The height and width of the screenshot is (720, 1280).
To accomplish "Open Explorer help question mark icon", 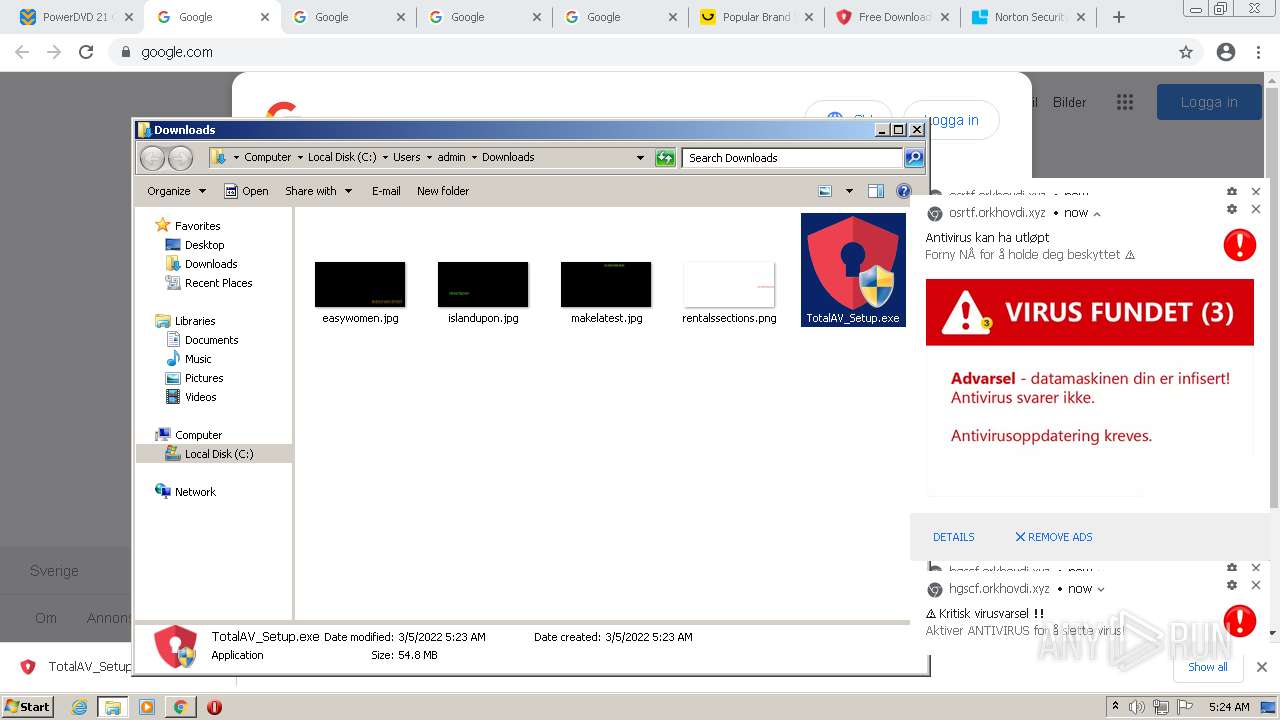I will pyautogui.click(x=904, y=191).
